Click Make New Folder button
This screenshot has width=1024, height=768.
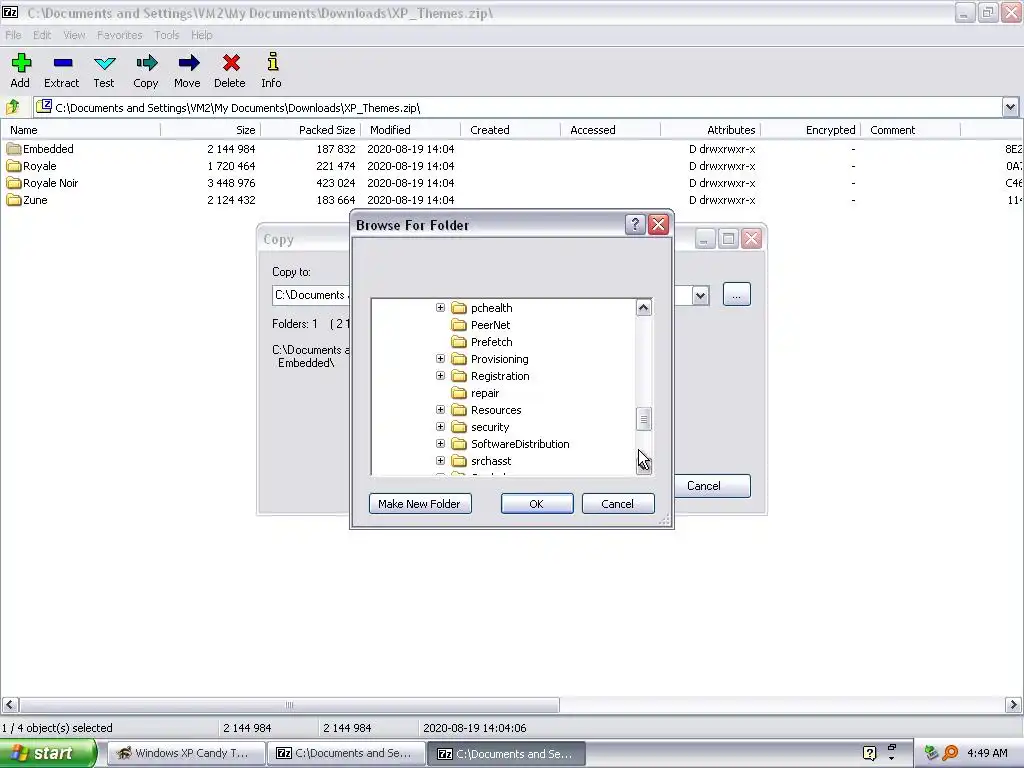420,504
